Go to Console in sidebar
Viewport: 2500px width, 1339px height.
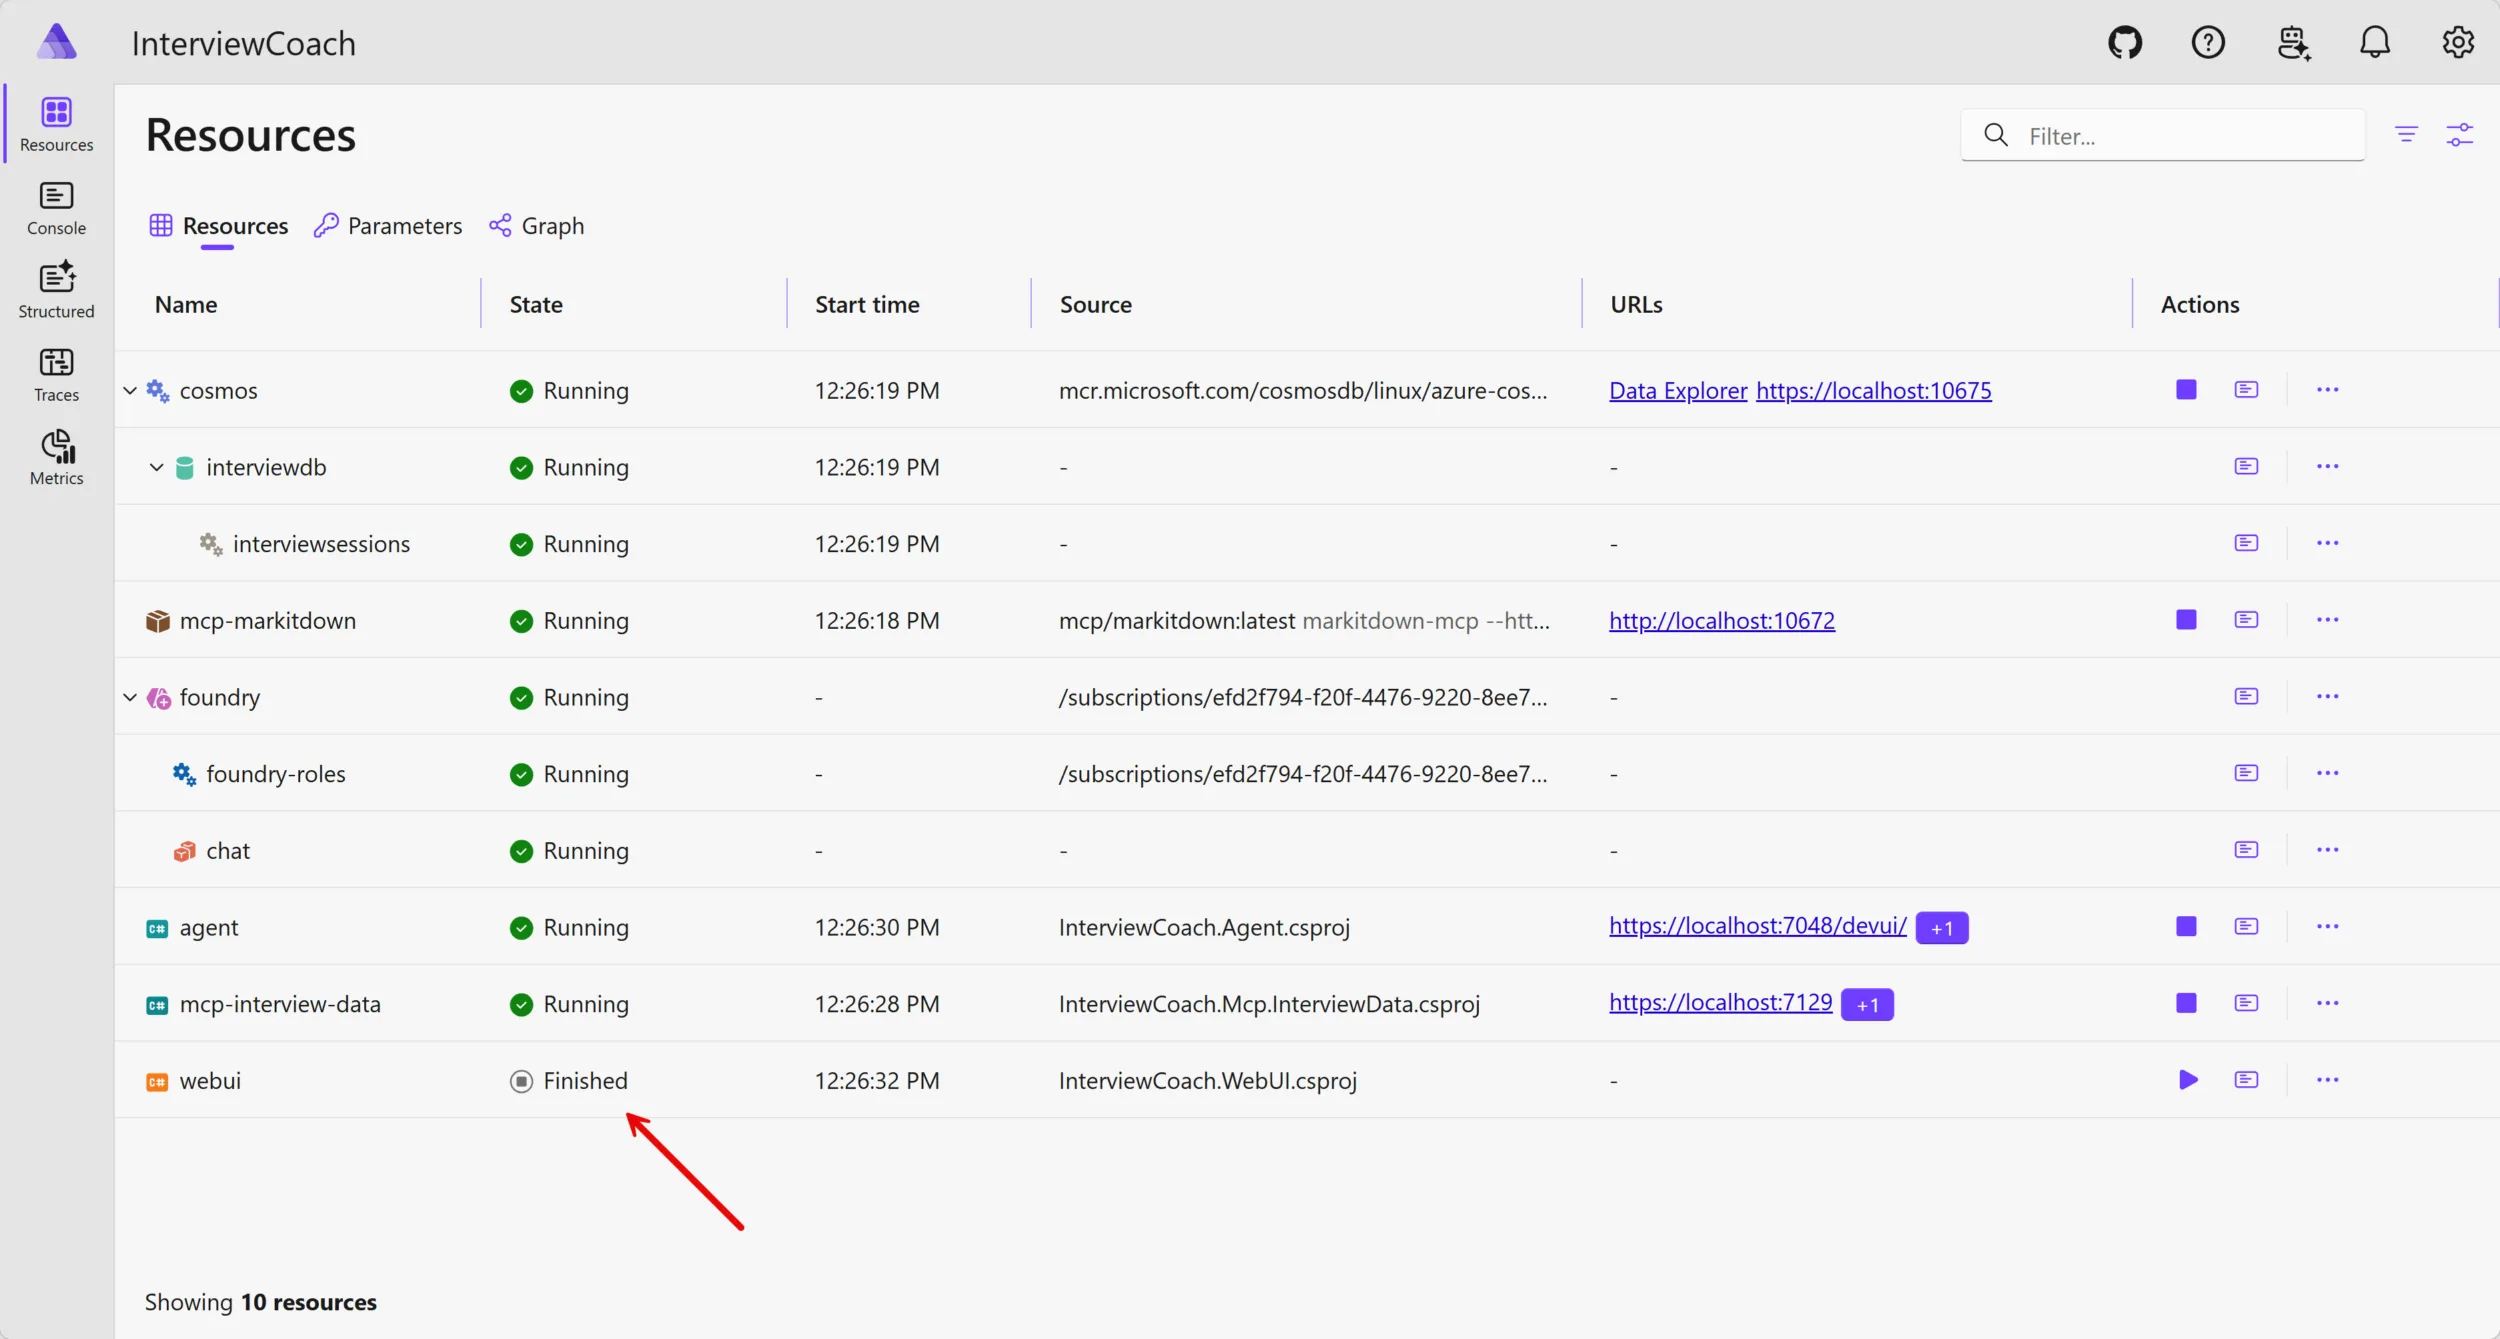[x=57, y=208]
